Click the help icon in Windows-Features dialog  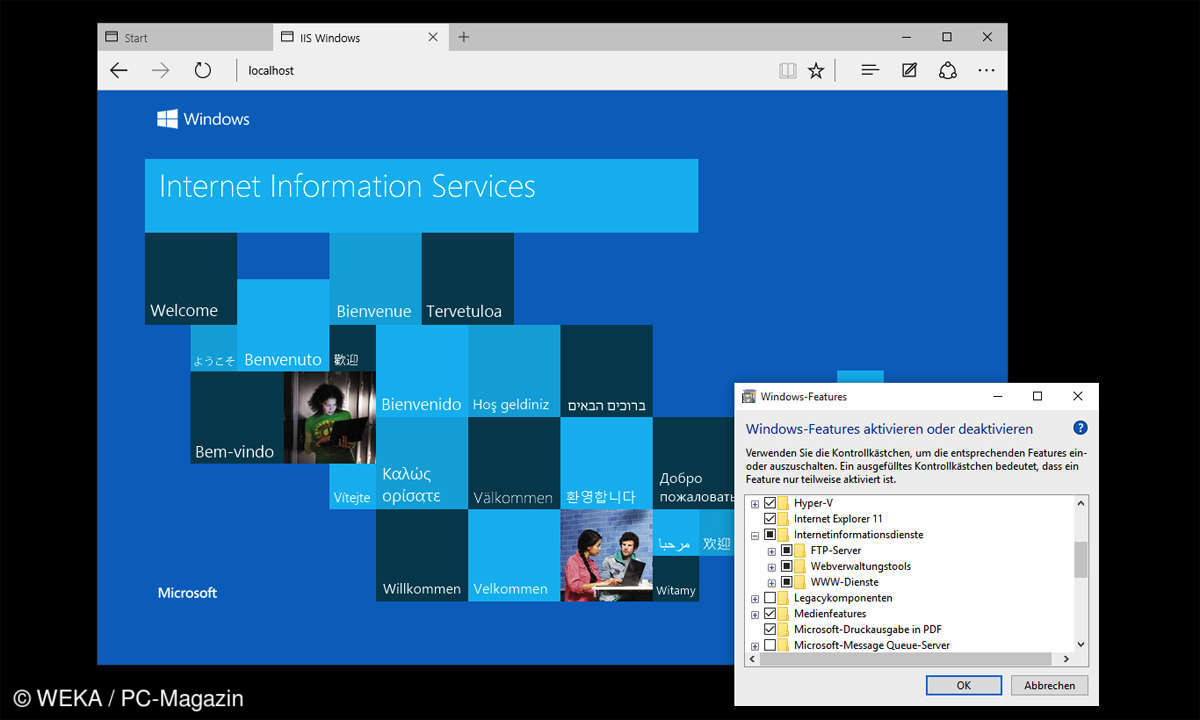point(1080,428)
